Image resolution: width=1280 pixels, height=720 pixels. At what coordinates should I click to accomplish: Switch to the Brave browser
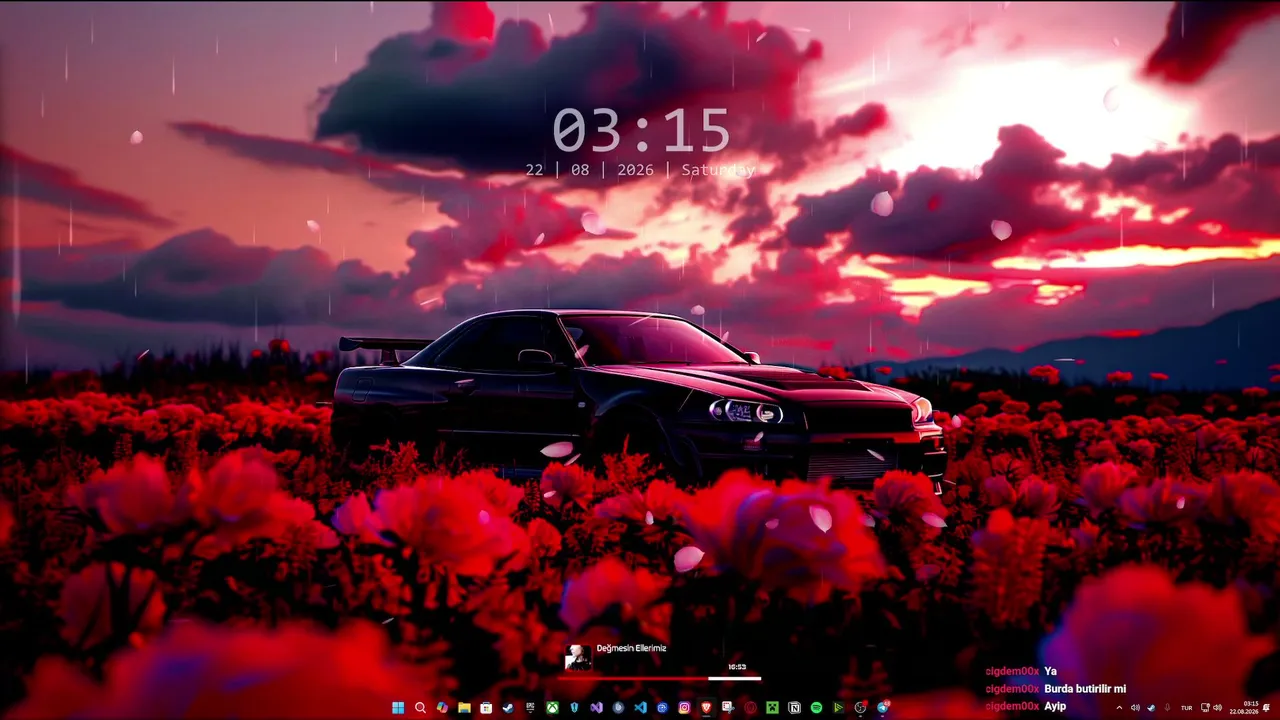point(706,708)
